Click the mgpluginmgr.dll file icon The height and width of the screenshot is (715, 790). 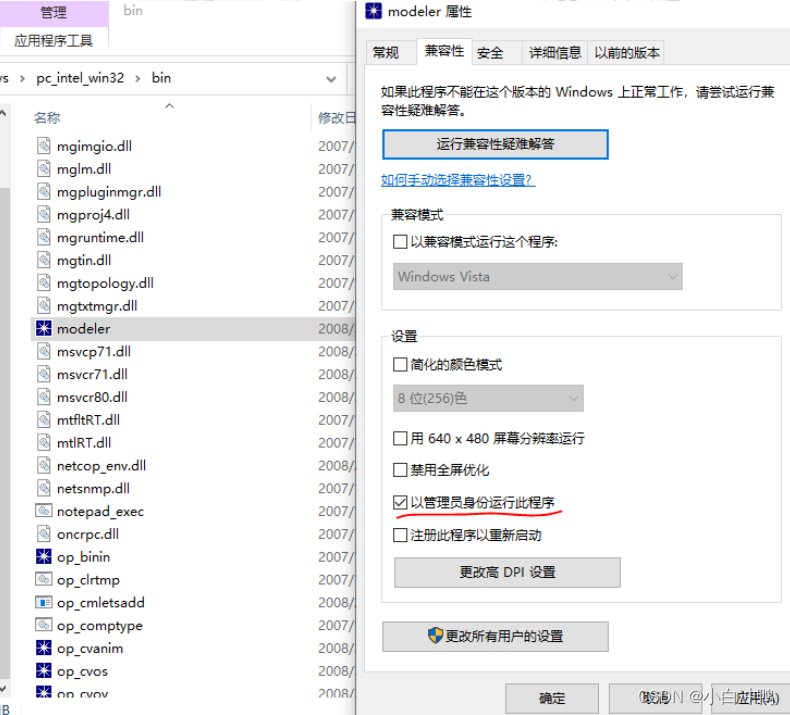point(44,191)
